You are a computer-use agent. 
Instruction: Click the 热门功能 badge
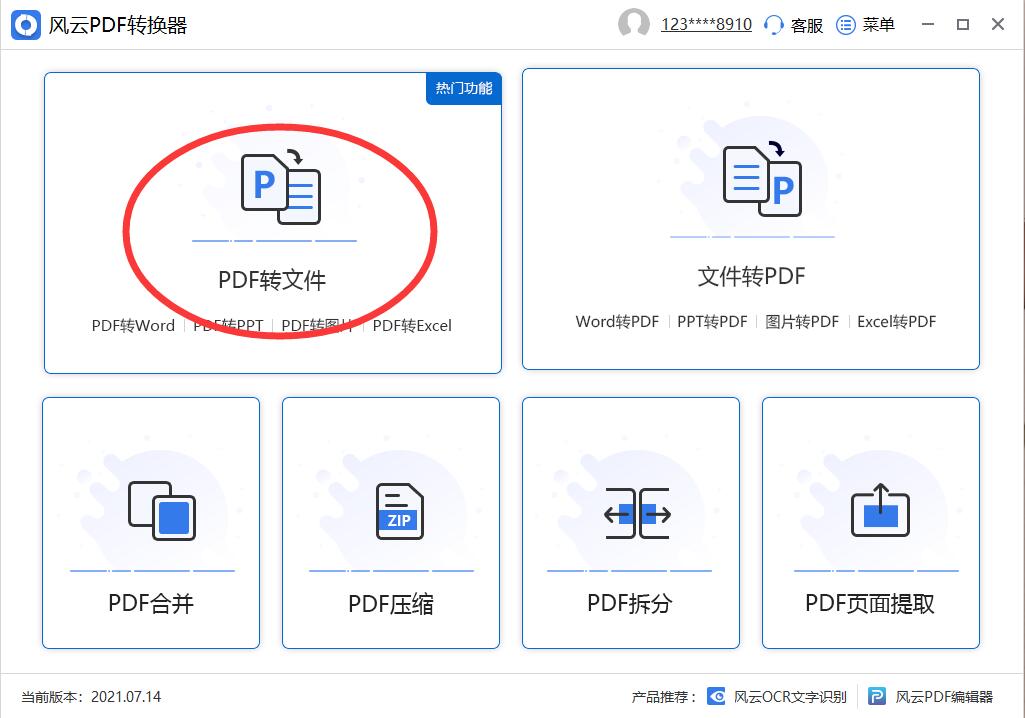[x=464, y=88]
